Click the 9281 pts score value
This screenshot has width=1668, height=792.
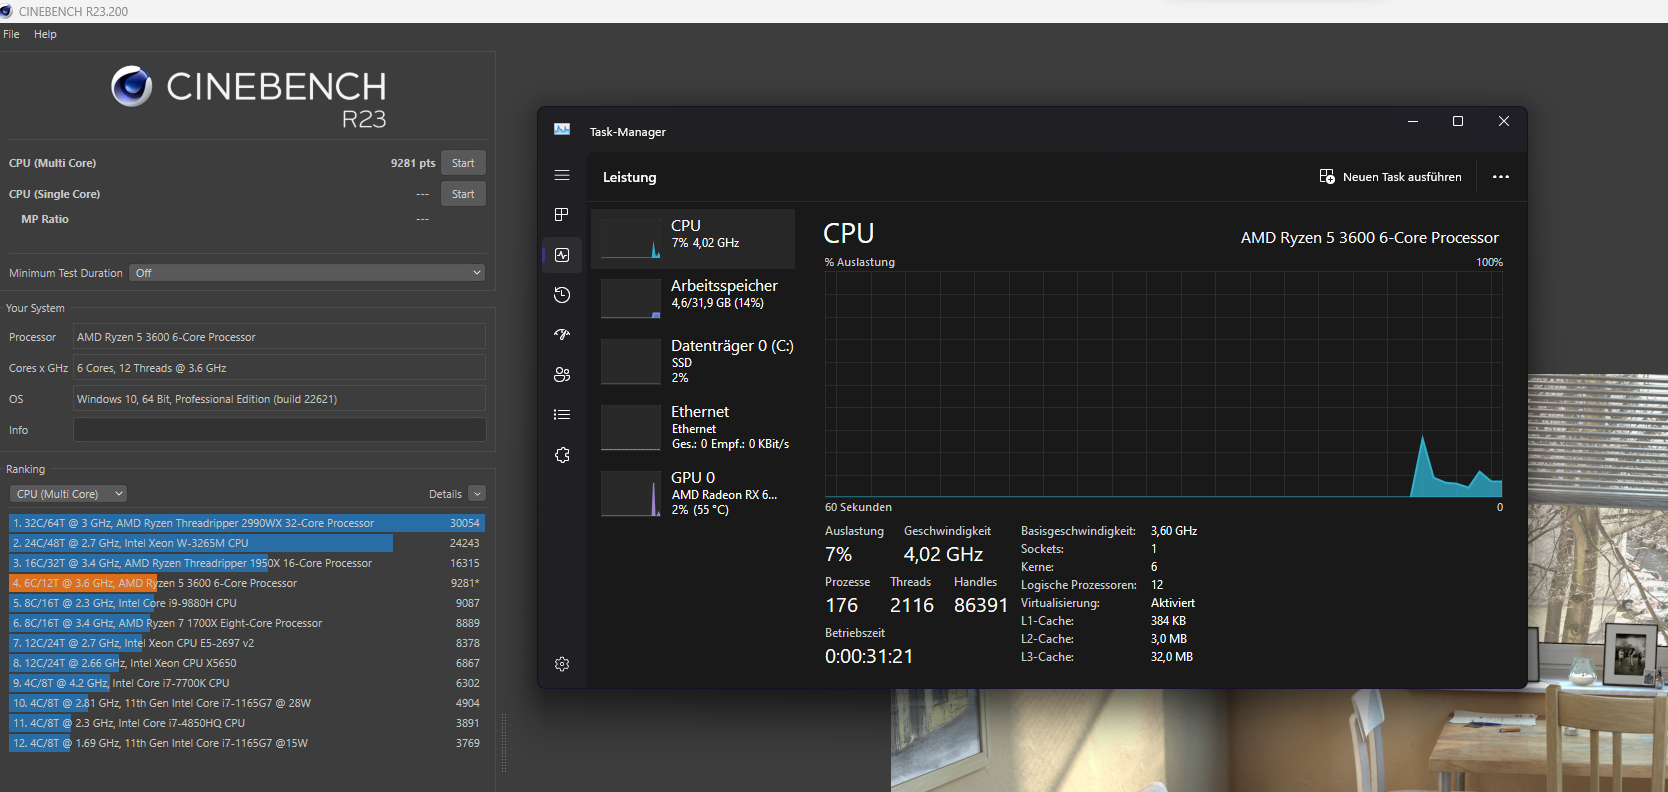[413, 163]
